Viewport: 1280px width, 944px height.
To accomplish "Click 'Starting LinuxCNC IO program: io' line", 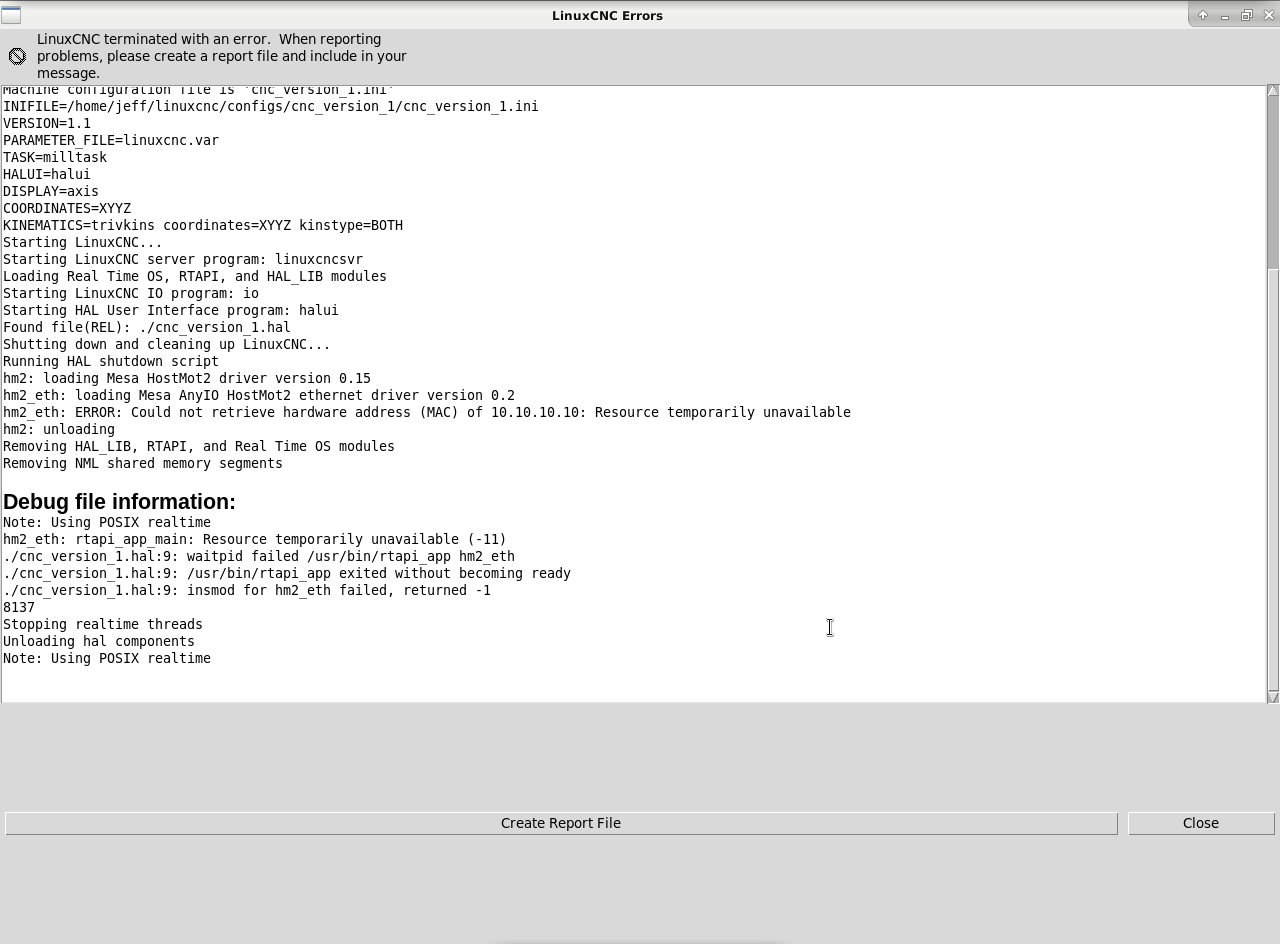I will click(x=131, y=293).
